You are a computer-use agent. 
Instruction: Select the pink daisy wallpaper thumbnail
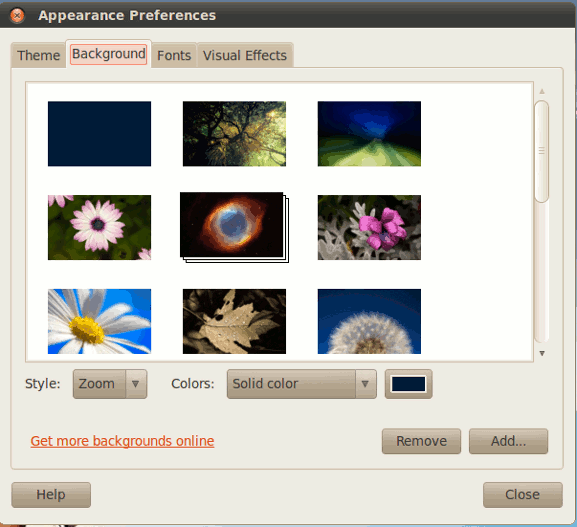click(99, 227)
